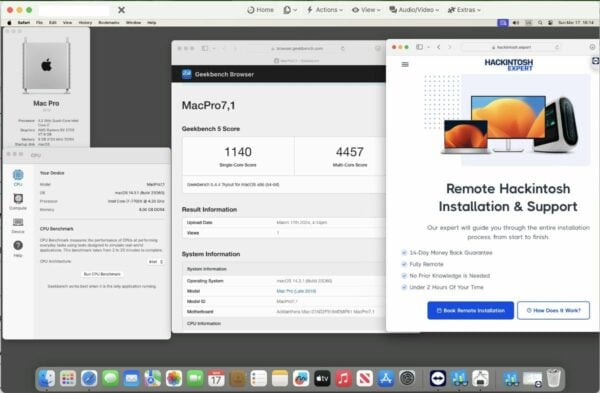Open Freeform from the Dock
This screenshot has width=600, height=393.
(x=301, y=378)
